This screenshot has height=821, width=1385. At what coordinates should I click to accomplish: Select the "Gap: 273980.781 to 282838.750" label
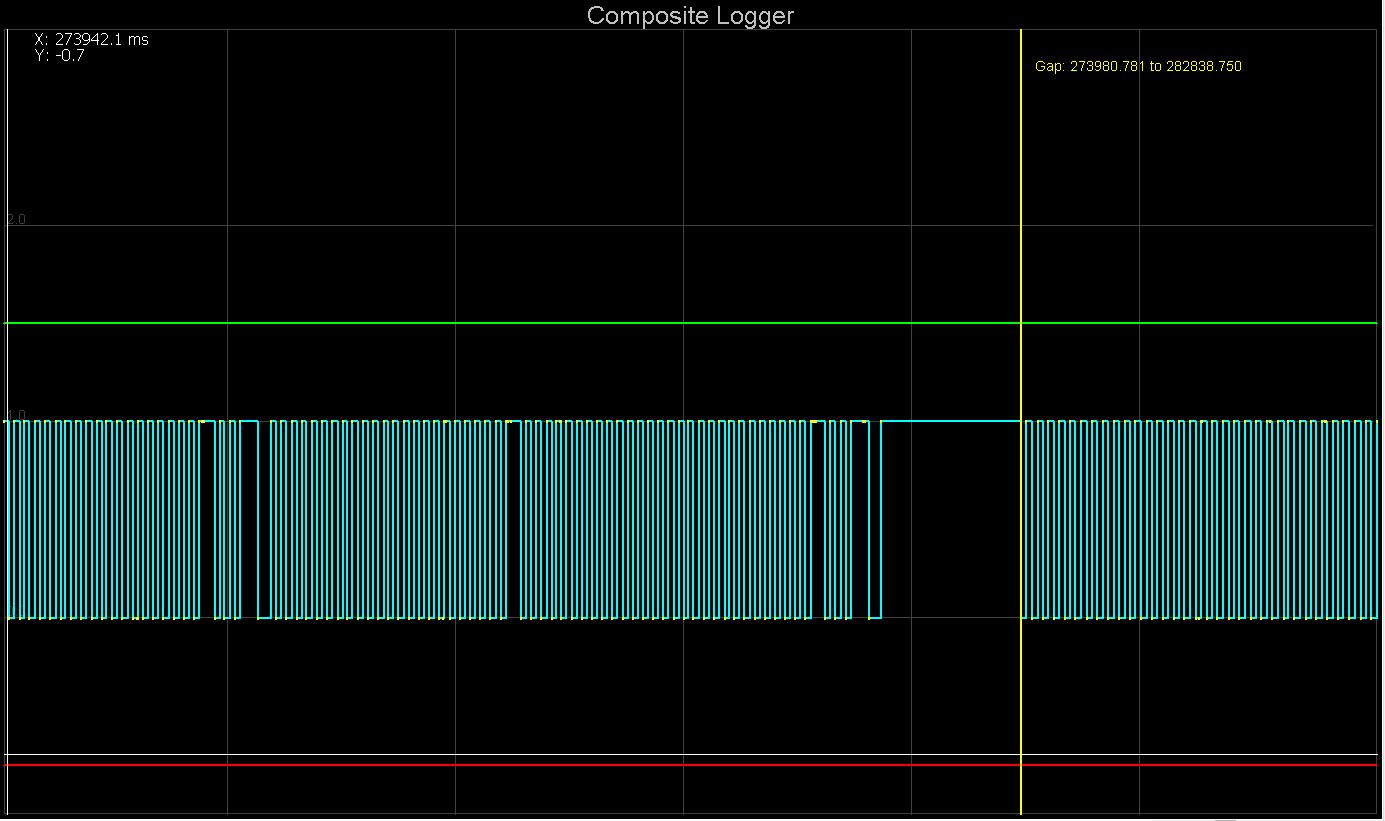pyautogui.click(x=1138, y=67)
